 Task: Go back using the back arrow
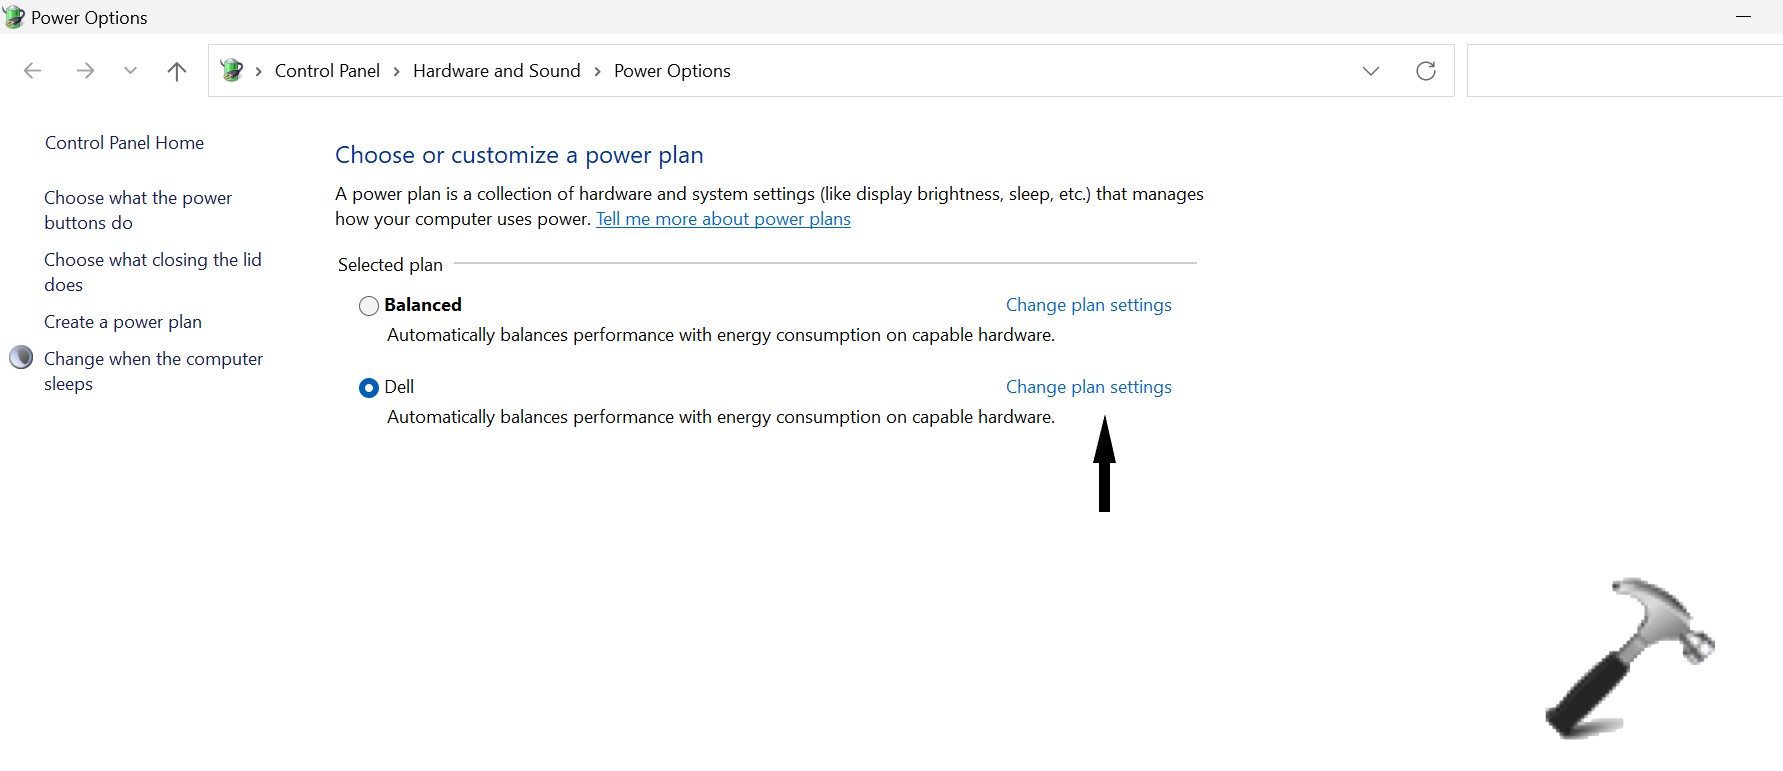point(33,71)
